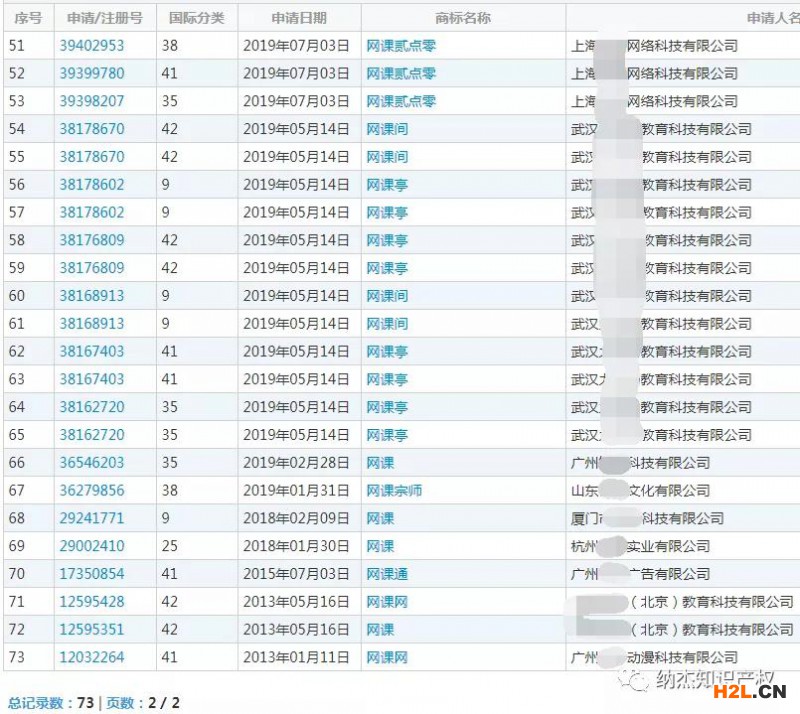Open registration 38176809 in row 59
Image resolution: width=800 pixels, height=714 pixels.
(92, 268)
